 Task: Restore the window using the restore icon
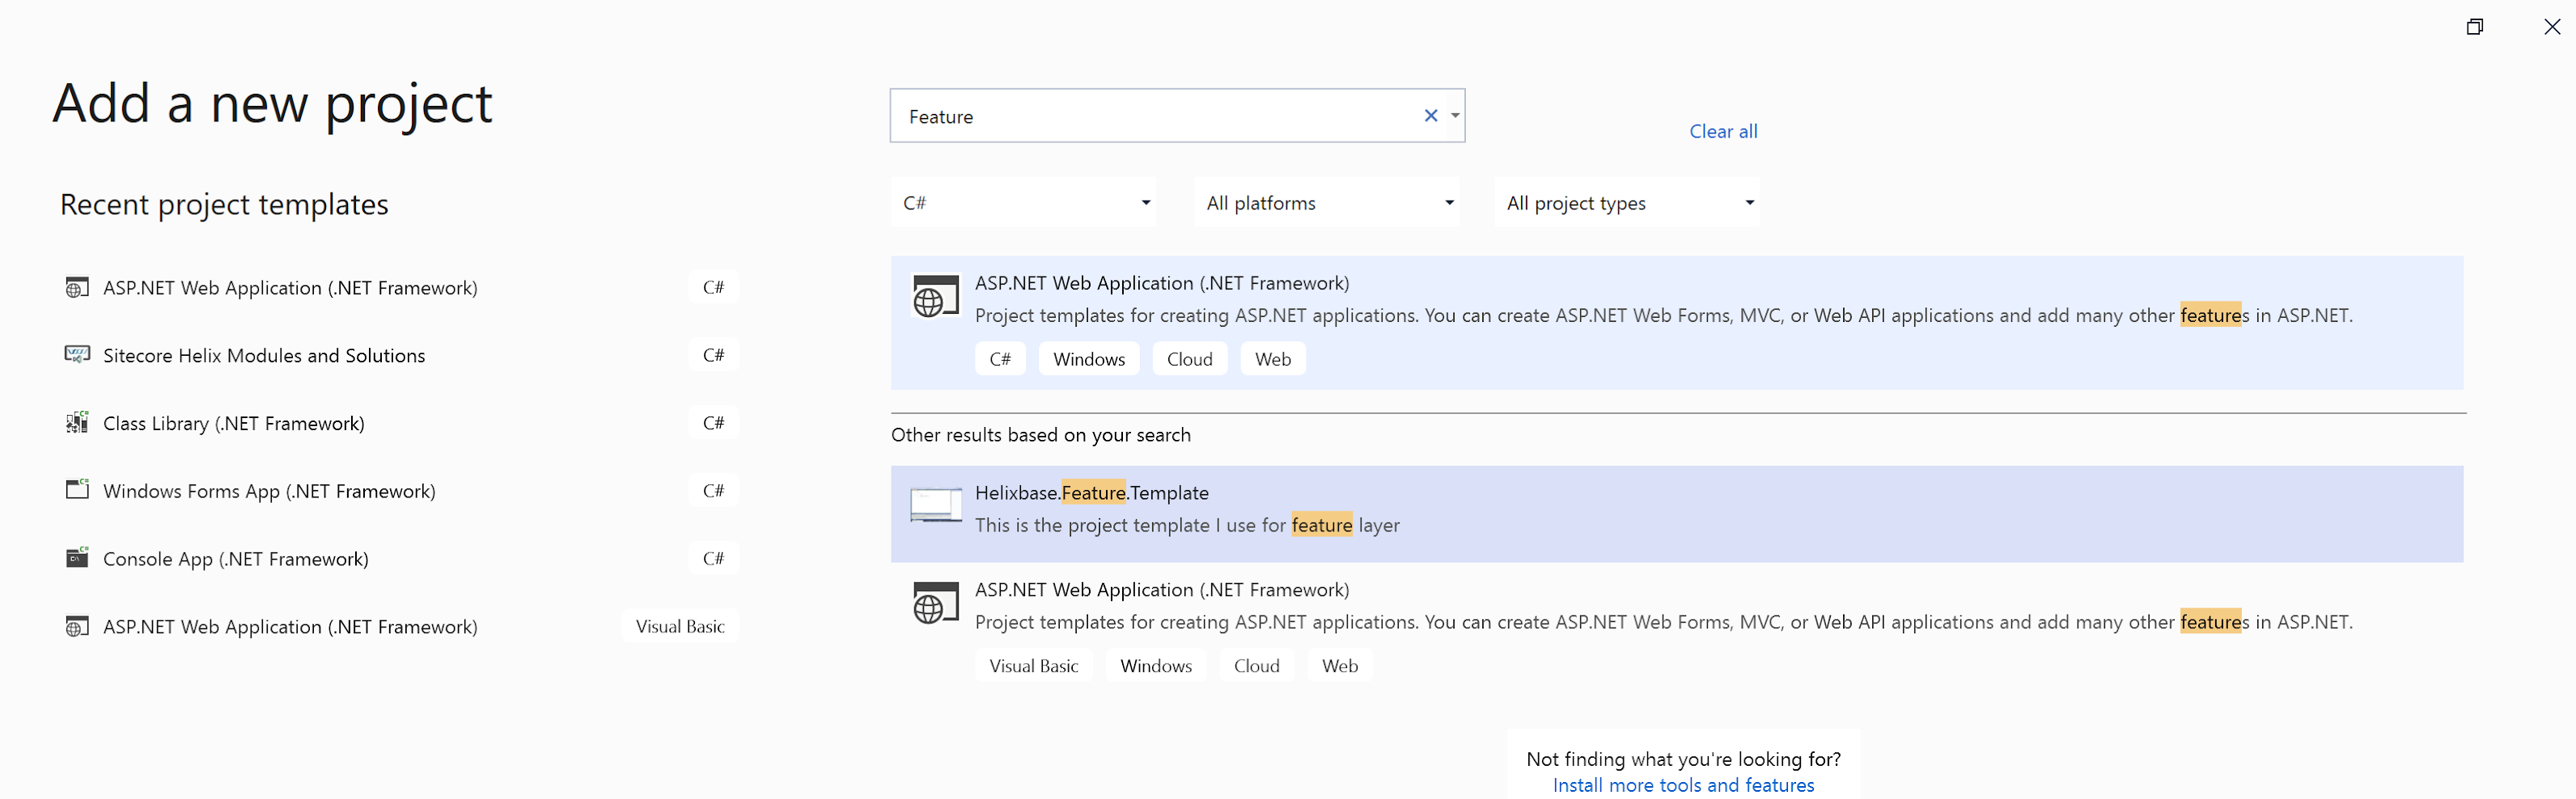coord(2474,27)
